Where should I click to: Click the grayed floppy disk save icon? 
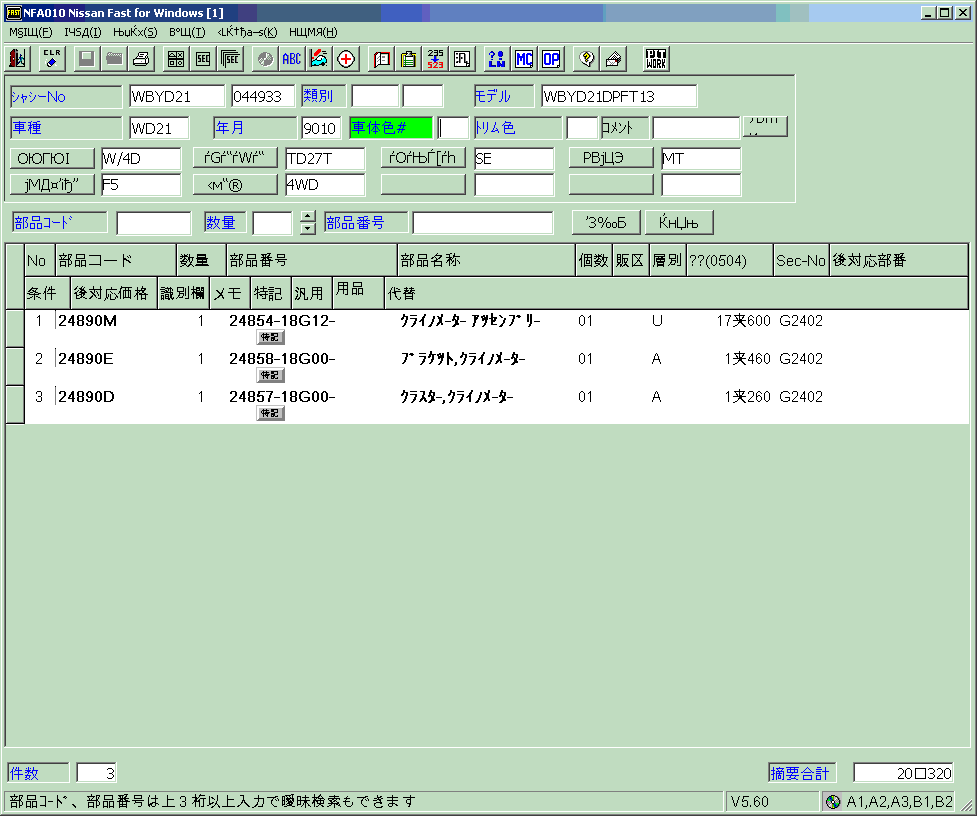tap(87, 59)
